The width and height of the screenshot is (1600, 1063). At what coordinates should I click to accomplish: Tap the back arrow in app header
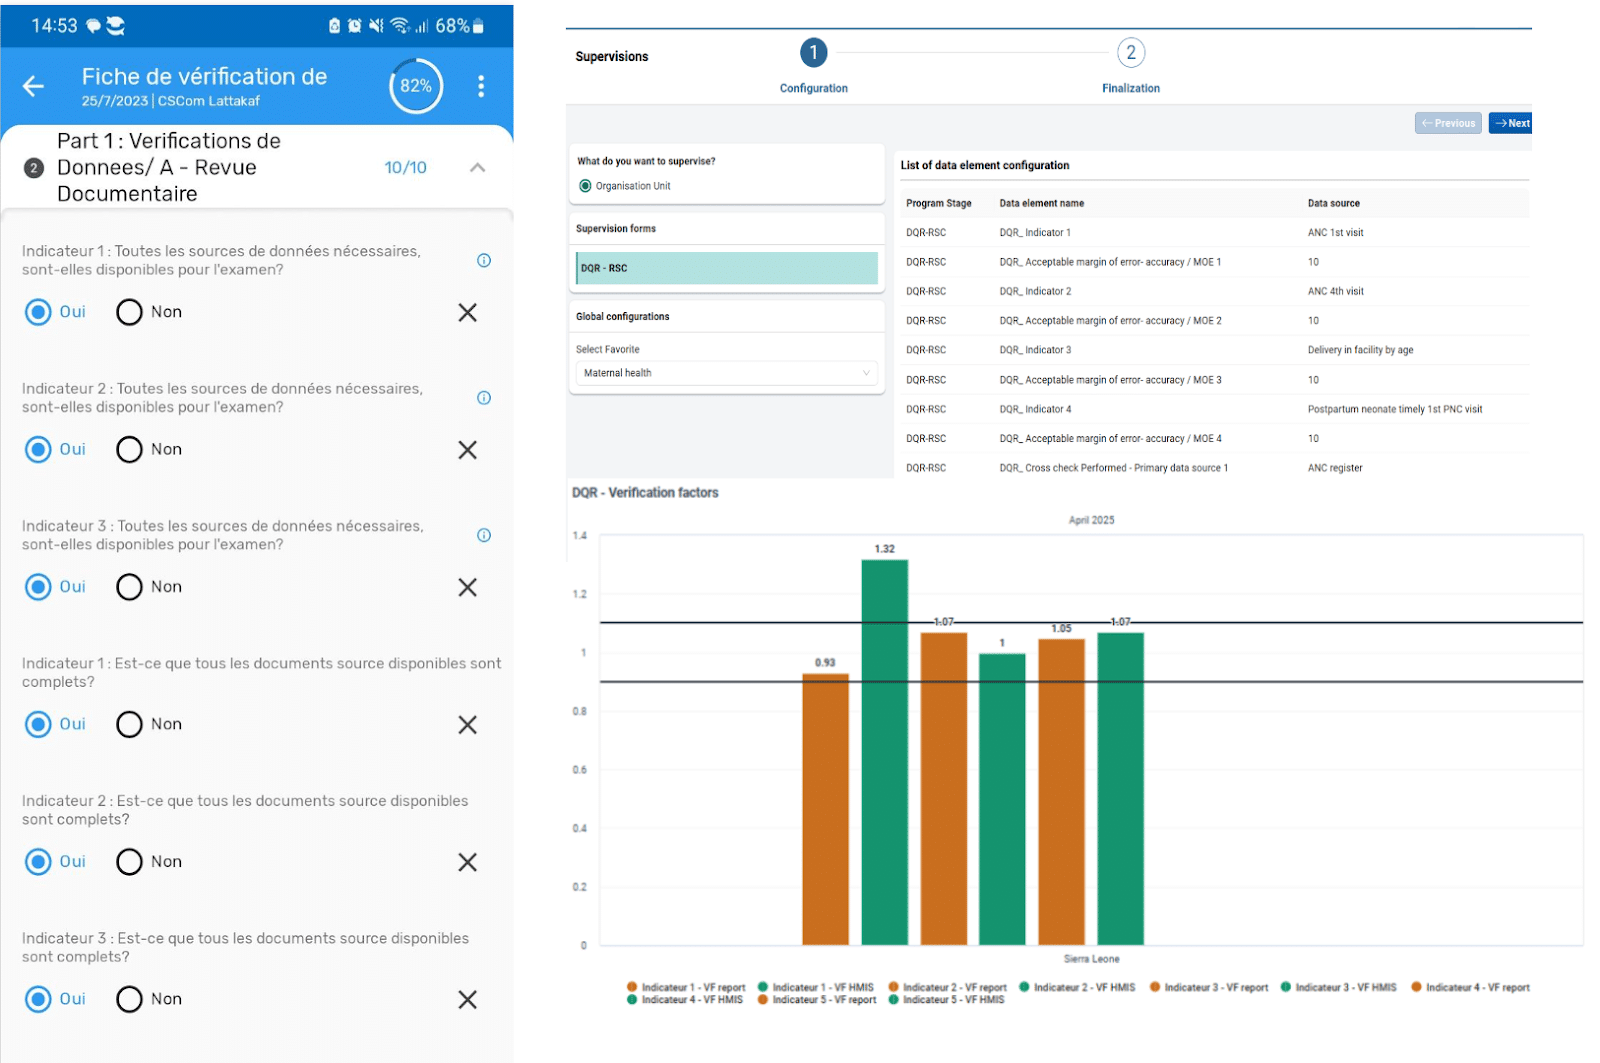34,87
